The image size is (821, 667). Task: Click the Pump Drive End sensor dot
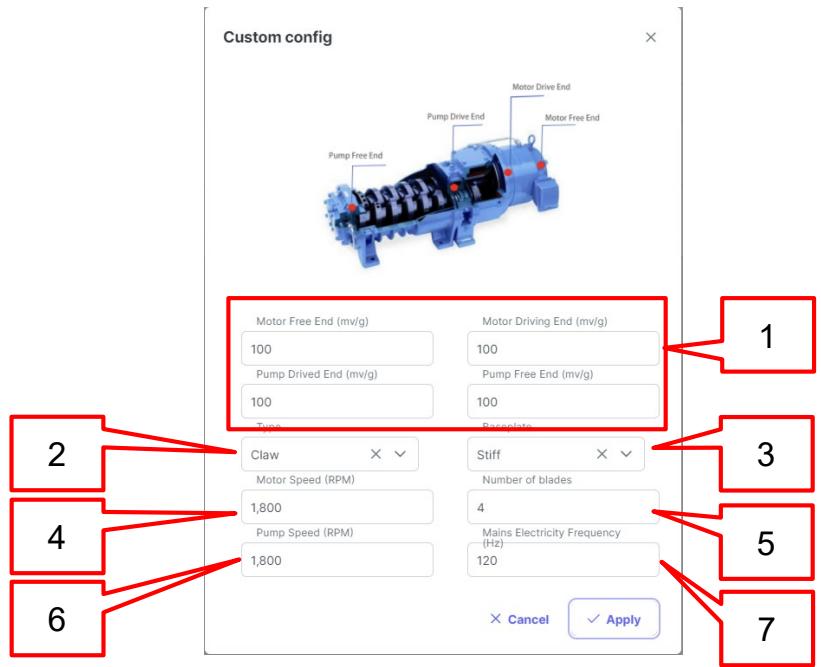(x=454, y=187)
